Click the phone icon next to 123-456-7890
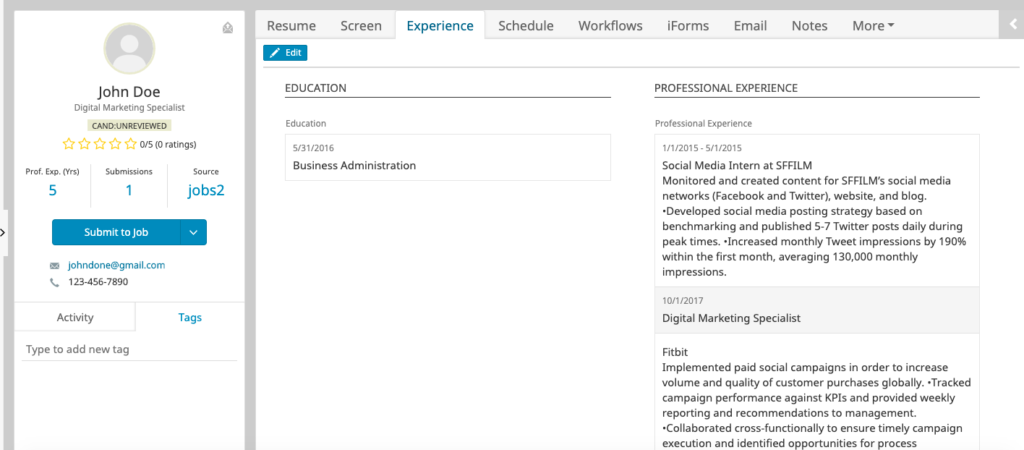This screenshot has height=450, width=1024. (54, 283)
